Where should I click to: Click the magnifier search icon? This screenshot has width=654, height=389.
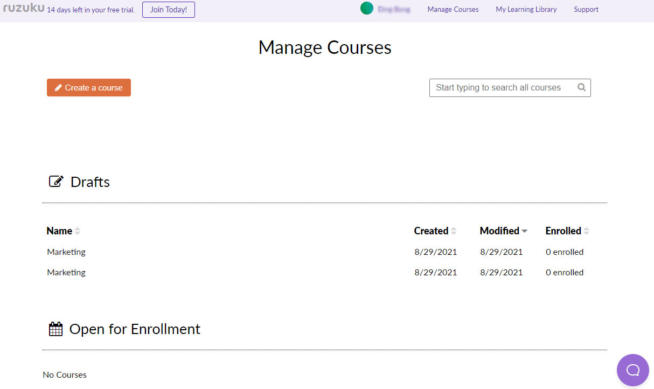pos(581,88)
